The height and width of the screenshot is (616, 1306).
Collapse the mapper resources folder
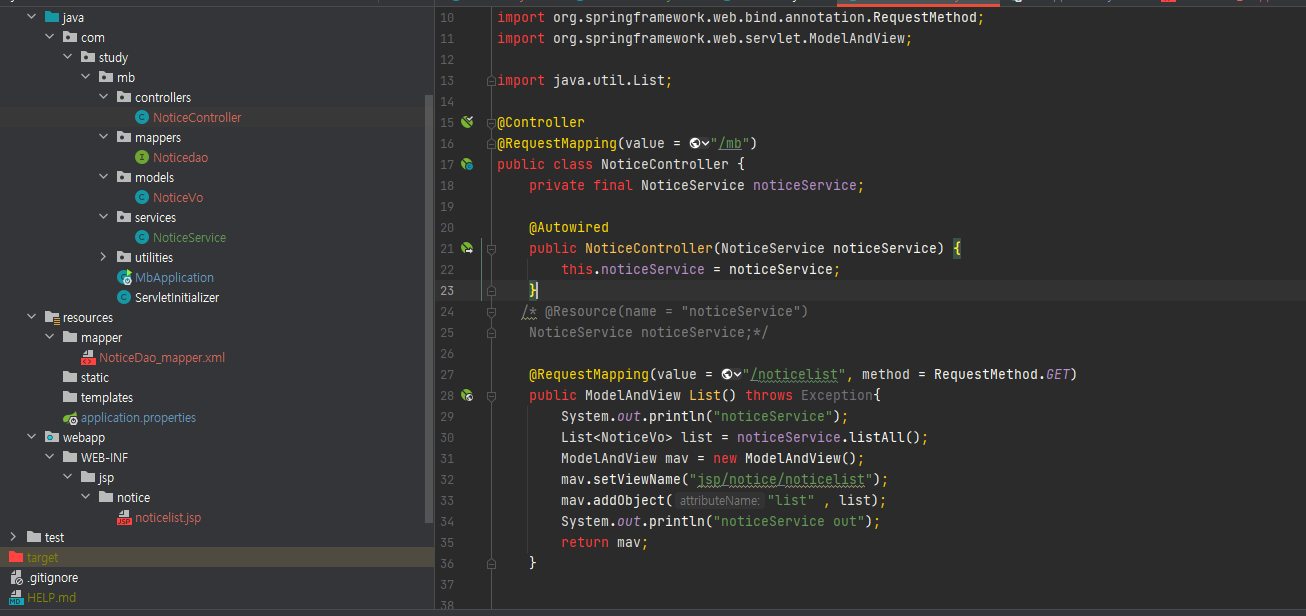(x=50, y=337)
